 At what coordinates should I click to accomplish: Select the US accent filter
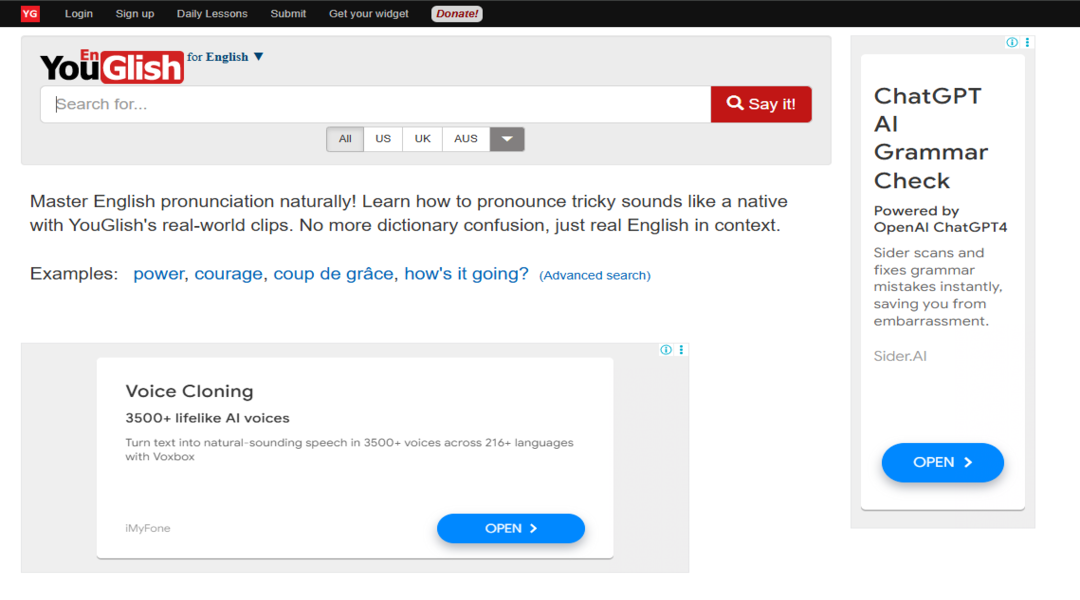383,139
